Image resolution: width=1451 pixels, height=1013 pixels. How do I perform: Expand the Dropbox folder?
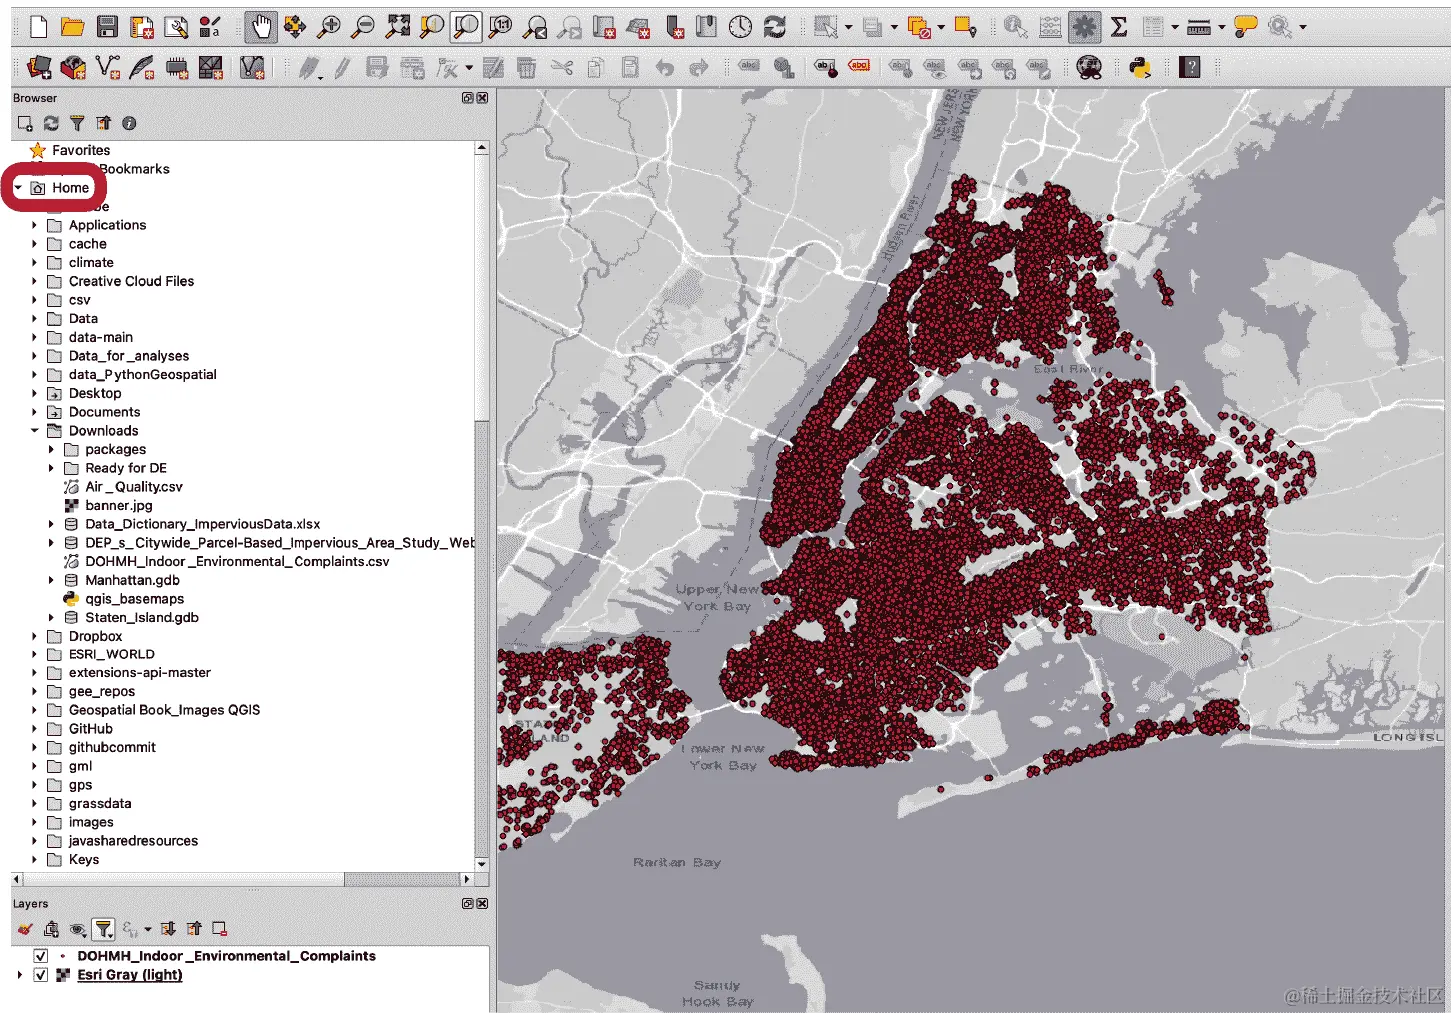tap(35, 636)
